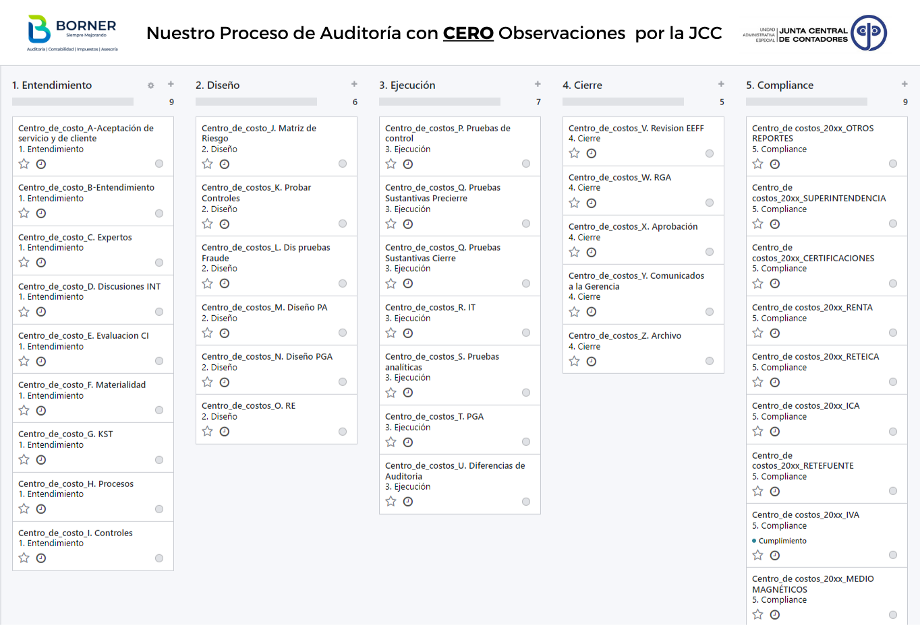Click the plus icon in the Cierre column
Image resolution: width=920 pixels, height=625 pixels.
[721, 85]
